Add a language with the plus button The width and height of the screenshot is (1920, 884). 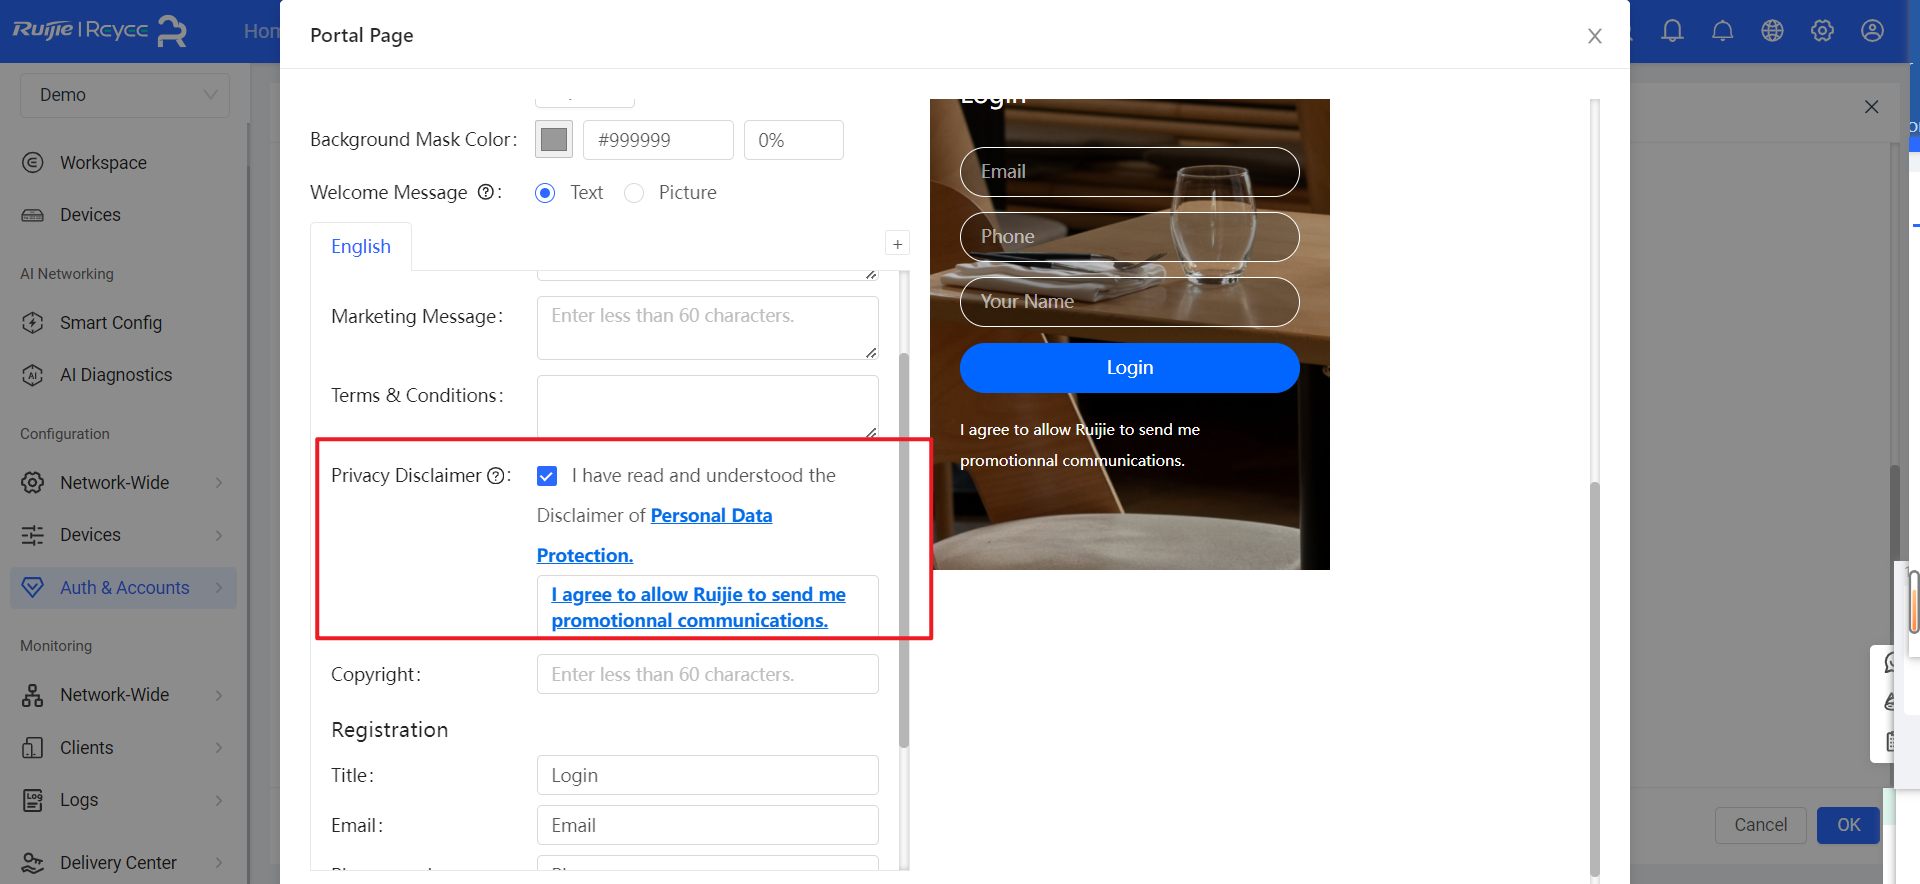pyautogui.click(x=897, y=244)
